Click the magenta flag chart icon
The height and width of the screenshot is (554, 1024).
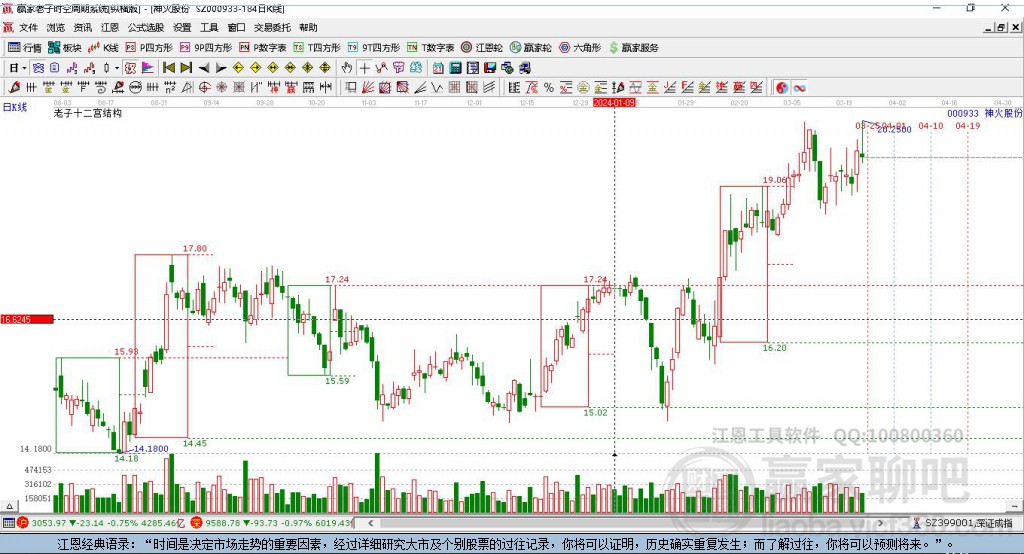[148, 68]
